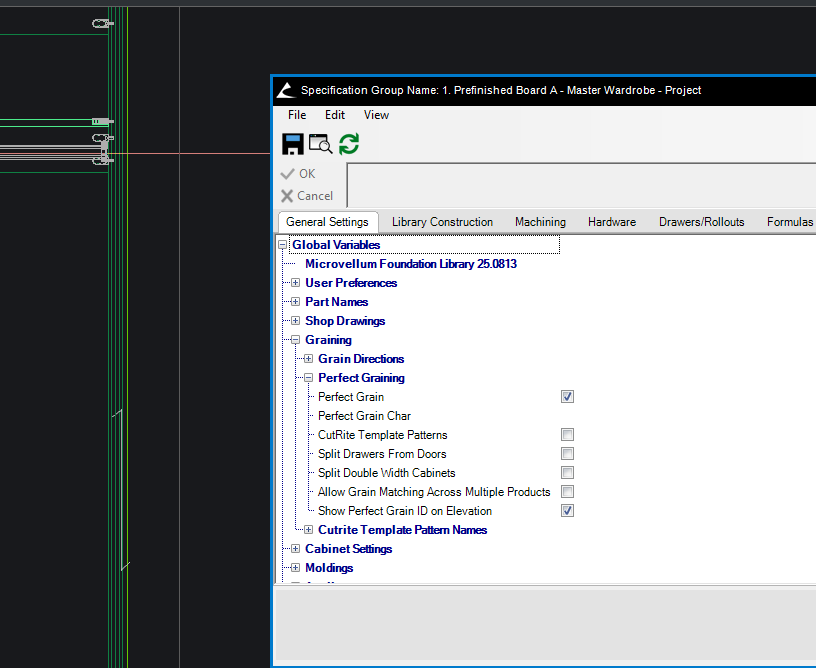816x668 pixels.
Task: Switch to the Formulas tab
Action: click(x=789, y=222)
